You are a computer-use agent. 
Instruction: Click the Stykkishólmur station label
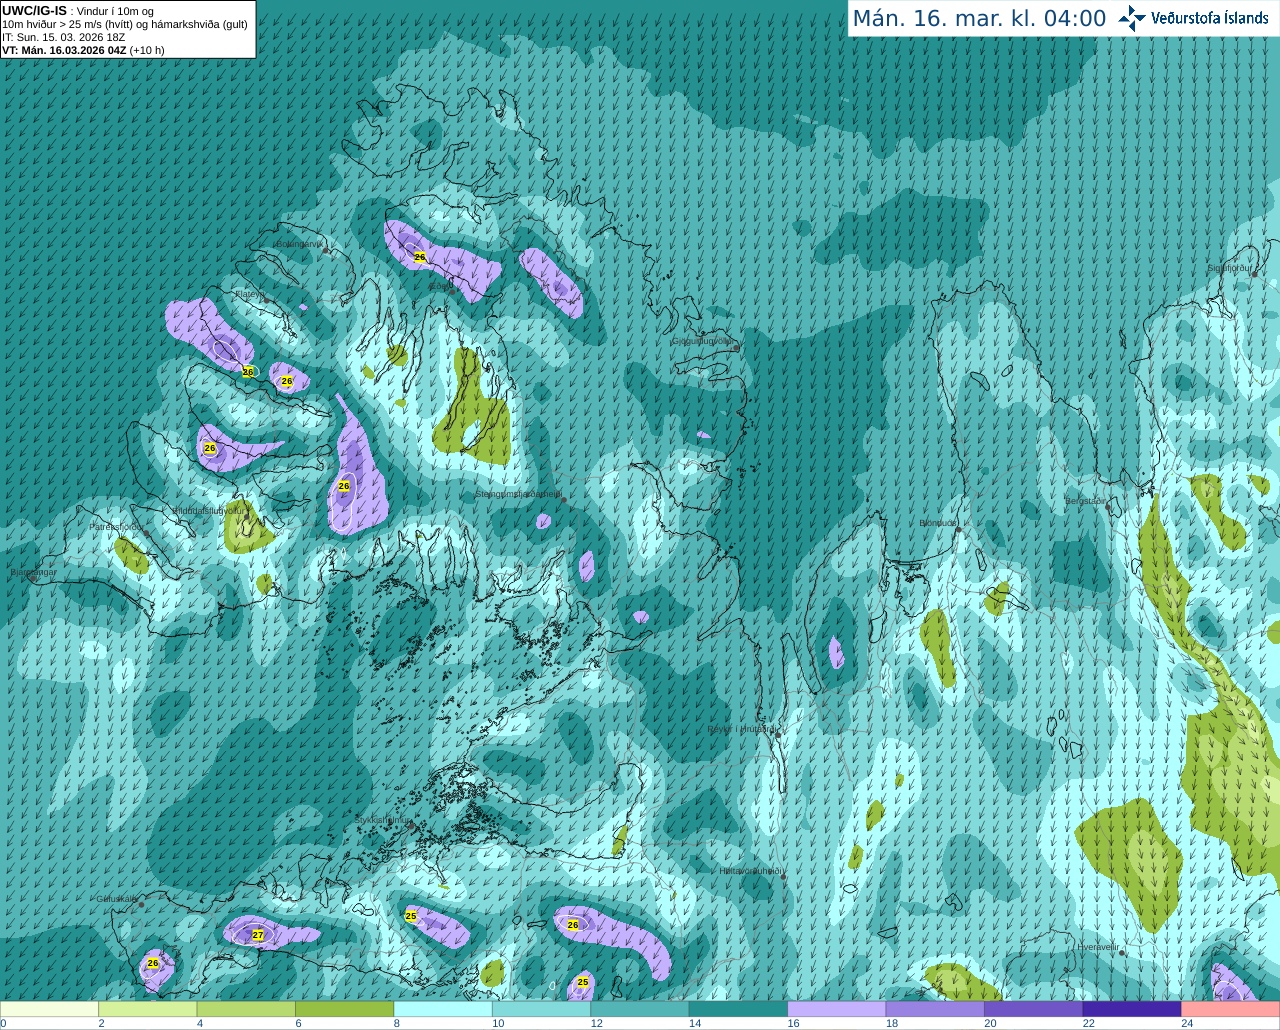click(x=383, y=819)
